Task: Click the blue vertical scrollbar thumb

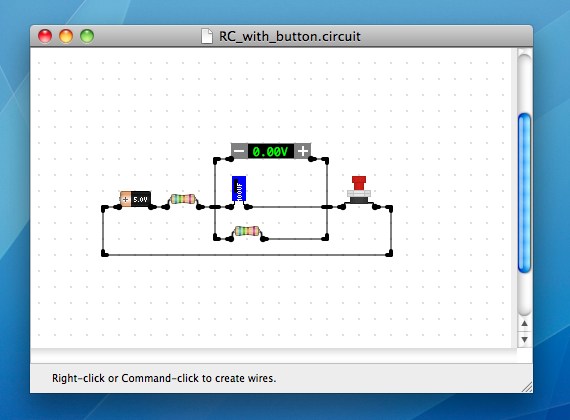Action: pyautogui.click(x=524, y=193)
